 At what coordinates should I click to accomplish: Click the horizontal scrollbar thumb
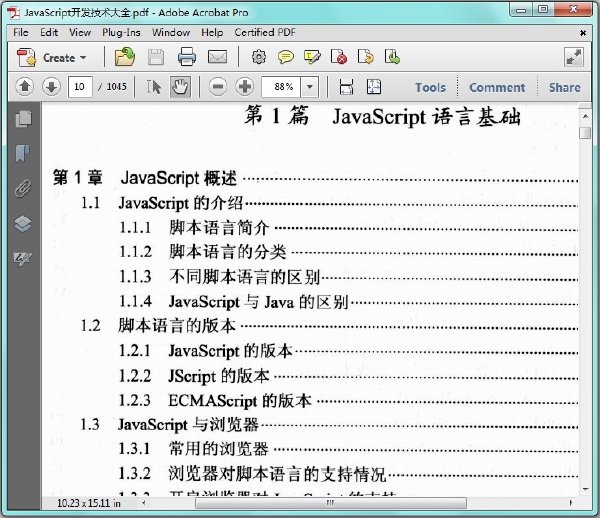pos(331,503)
